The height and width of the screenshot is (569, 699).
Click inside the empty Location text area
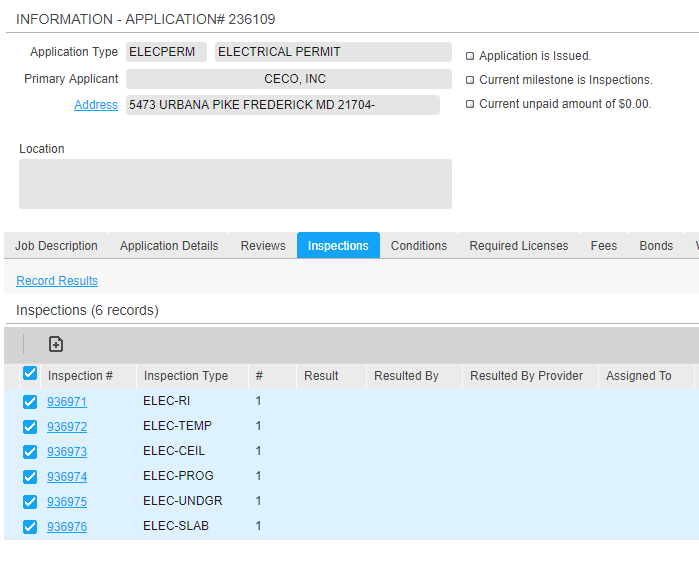(235, 184)
